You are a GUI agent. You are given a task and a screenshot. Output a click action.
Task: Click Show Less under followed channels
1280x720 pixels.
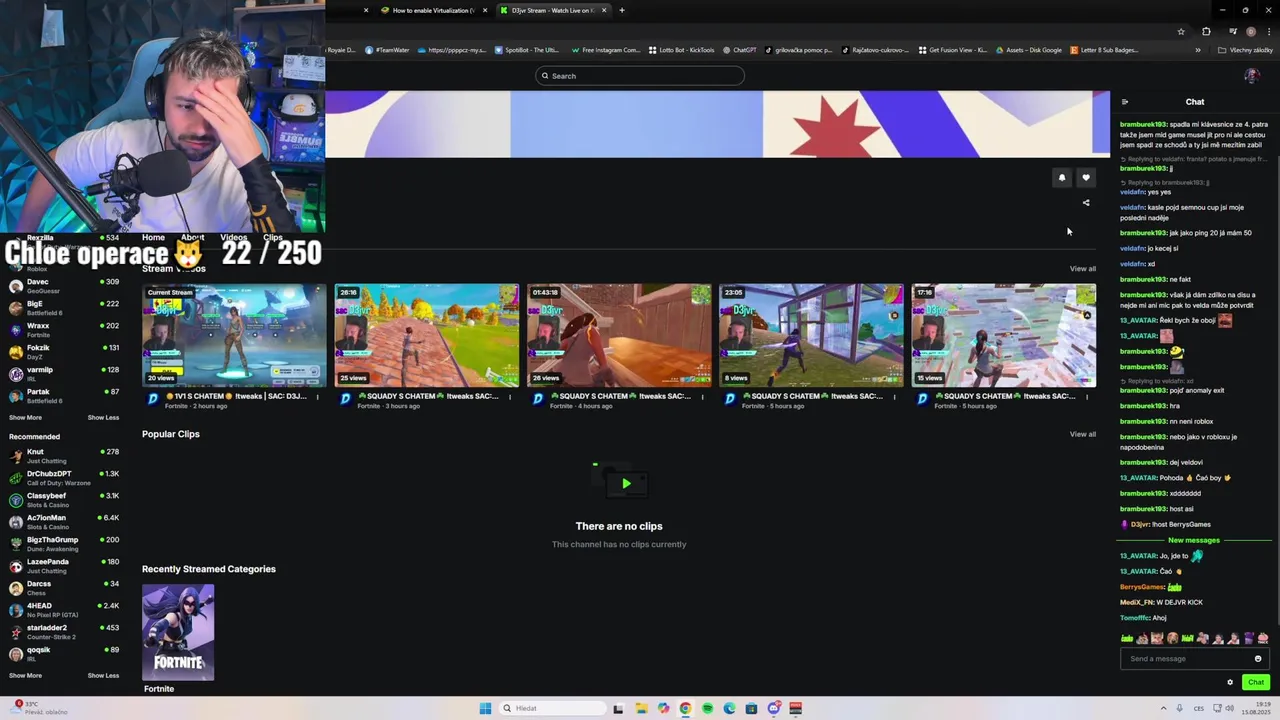(x=103, y=417)
